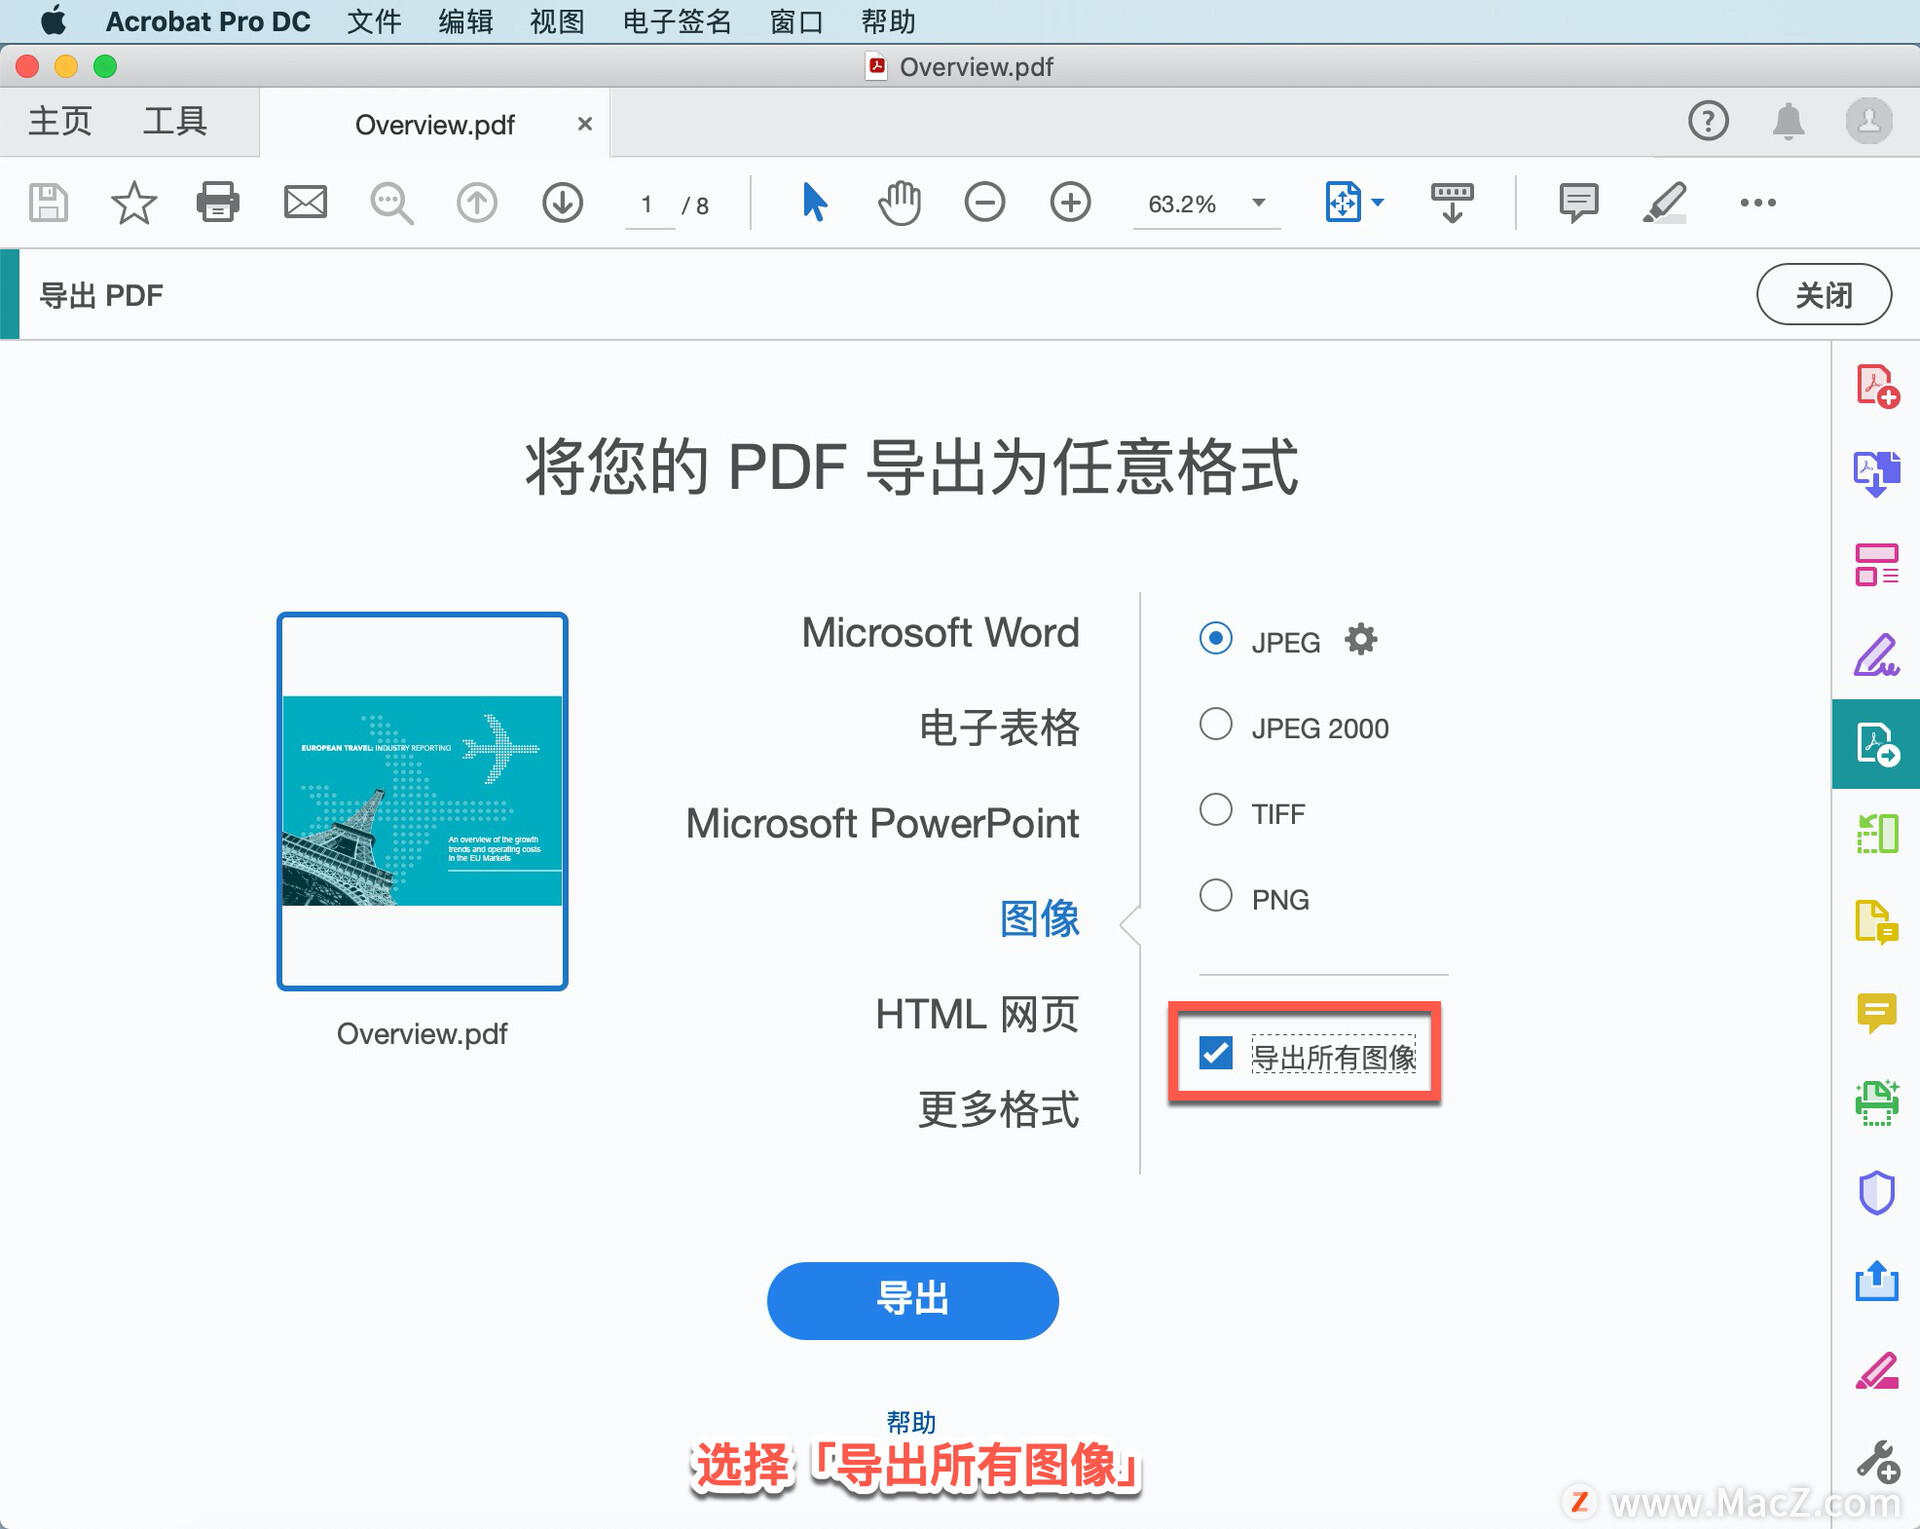Click the blue 导出 button
This screenshot has width=1920, height=1529.
coord(912,1299)
